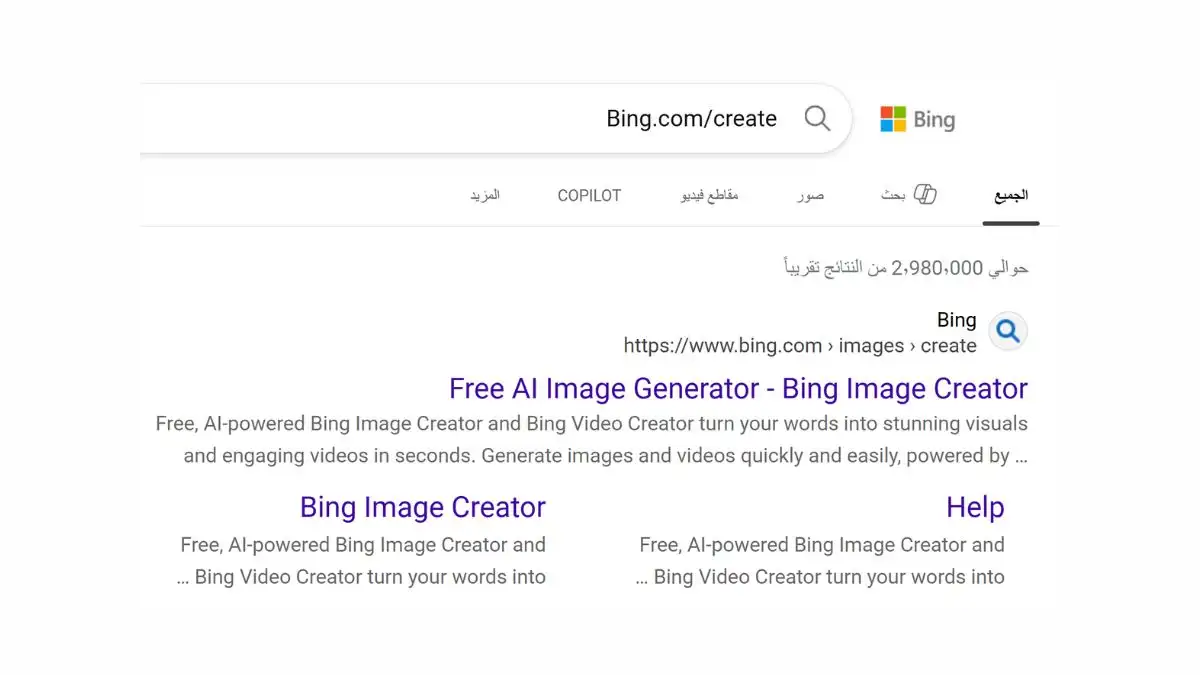Viewport: 1200px width, 675px height.
Task: Switch to the COPILOT tab
Action: (589, 196)
